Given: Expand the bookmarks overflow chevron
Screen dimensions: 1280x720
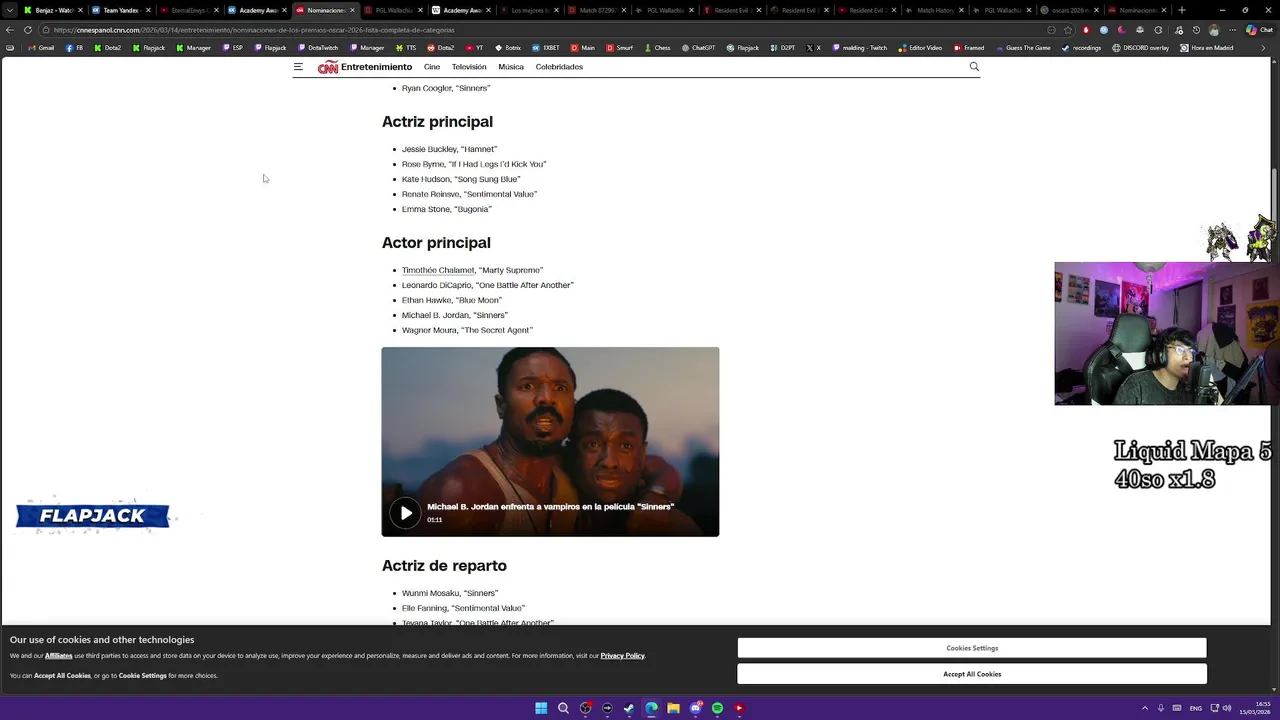Looking at the screenshot, I should (1262, 48).
